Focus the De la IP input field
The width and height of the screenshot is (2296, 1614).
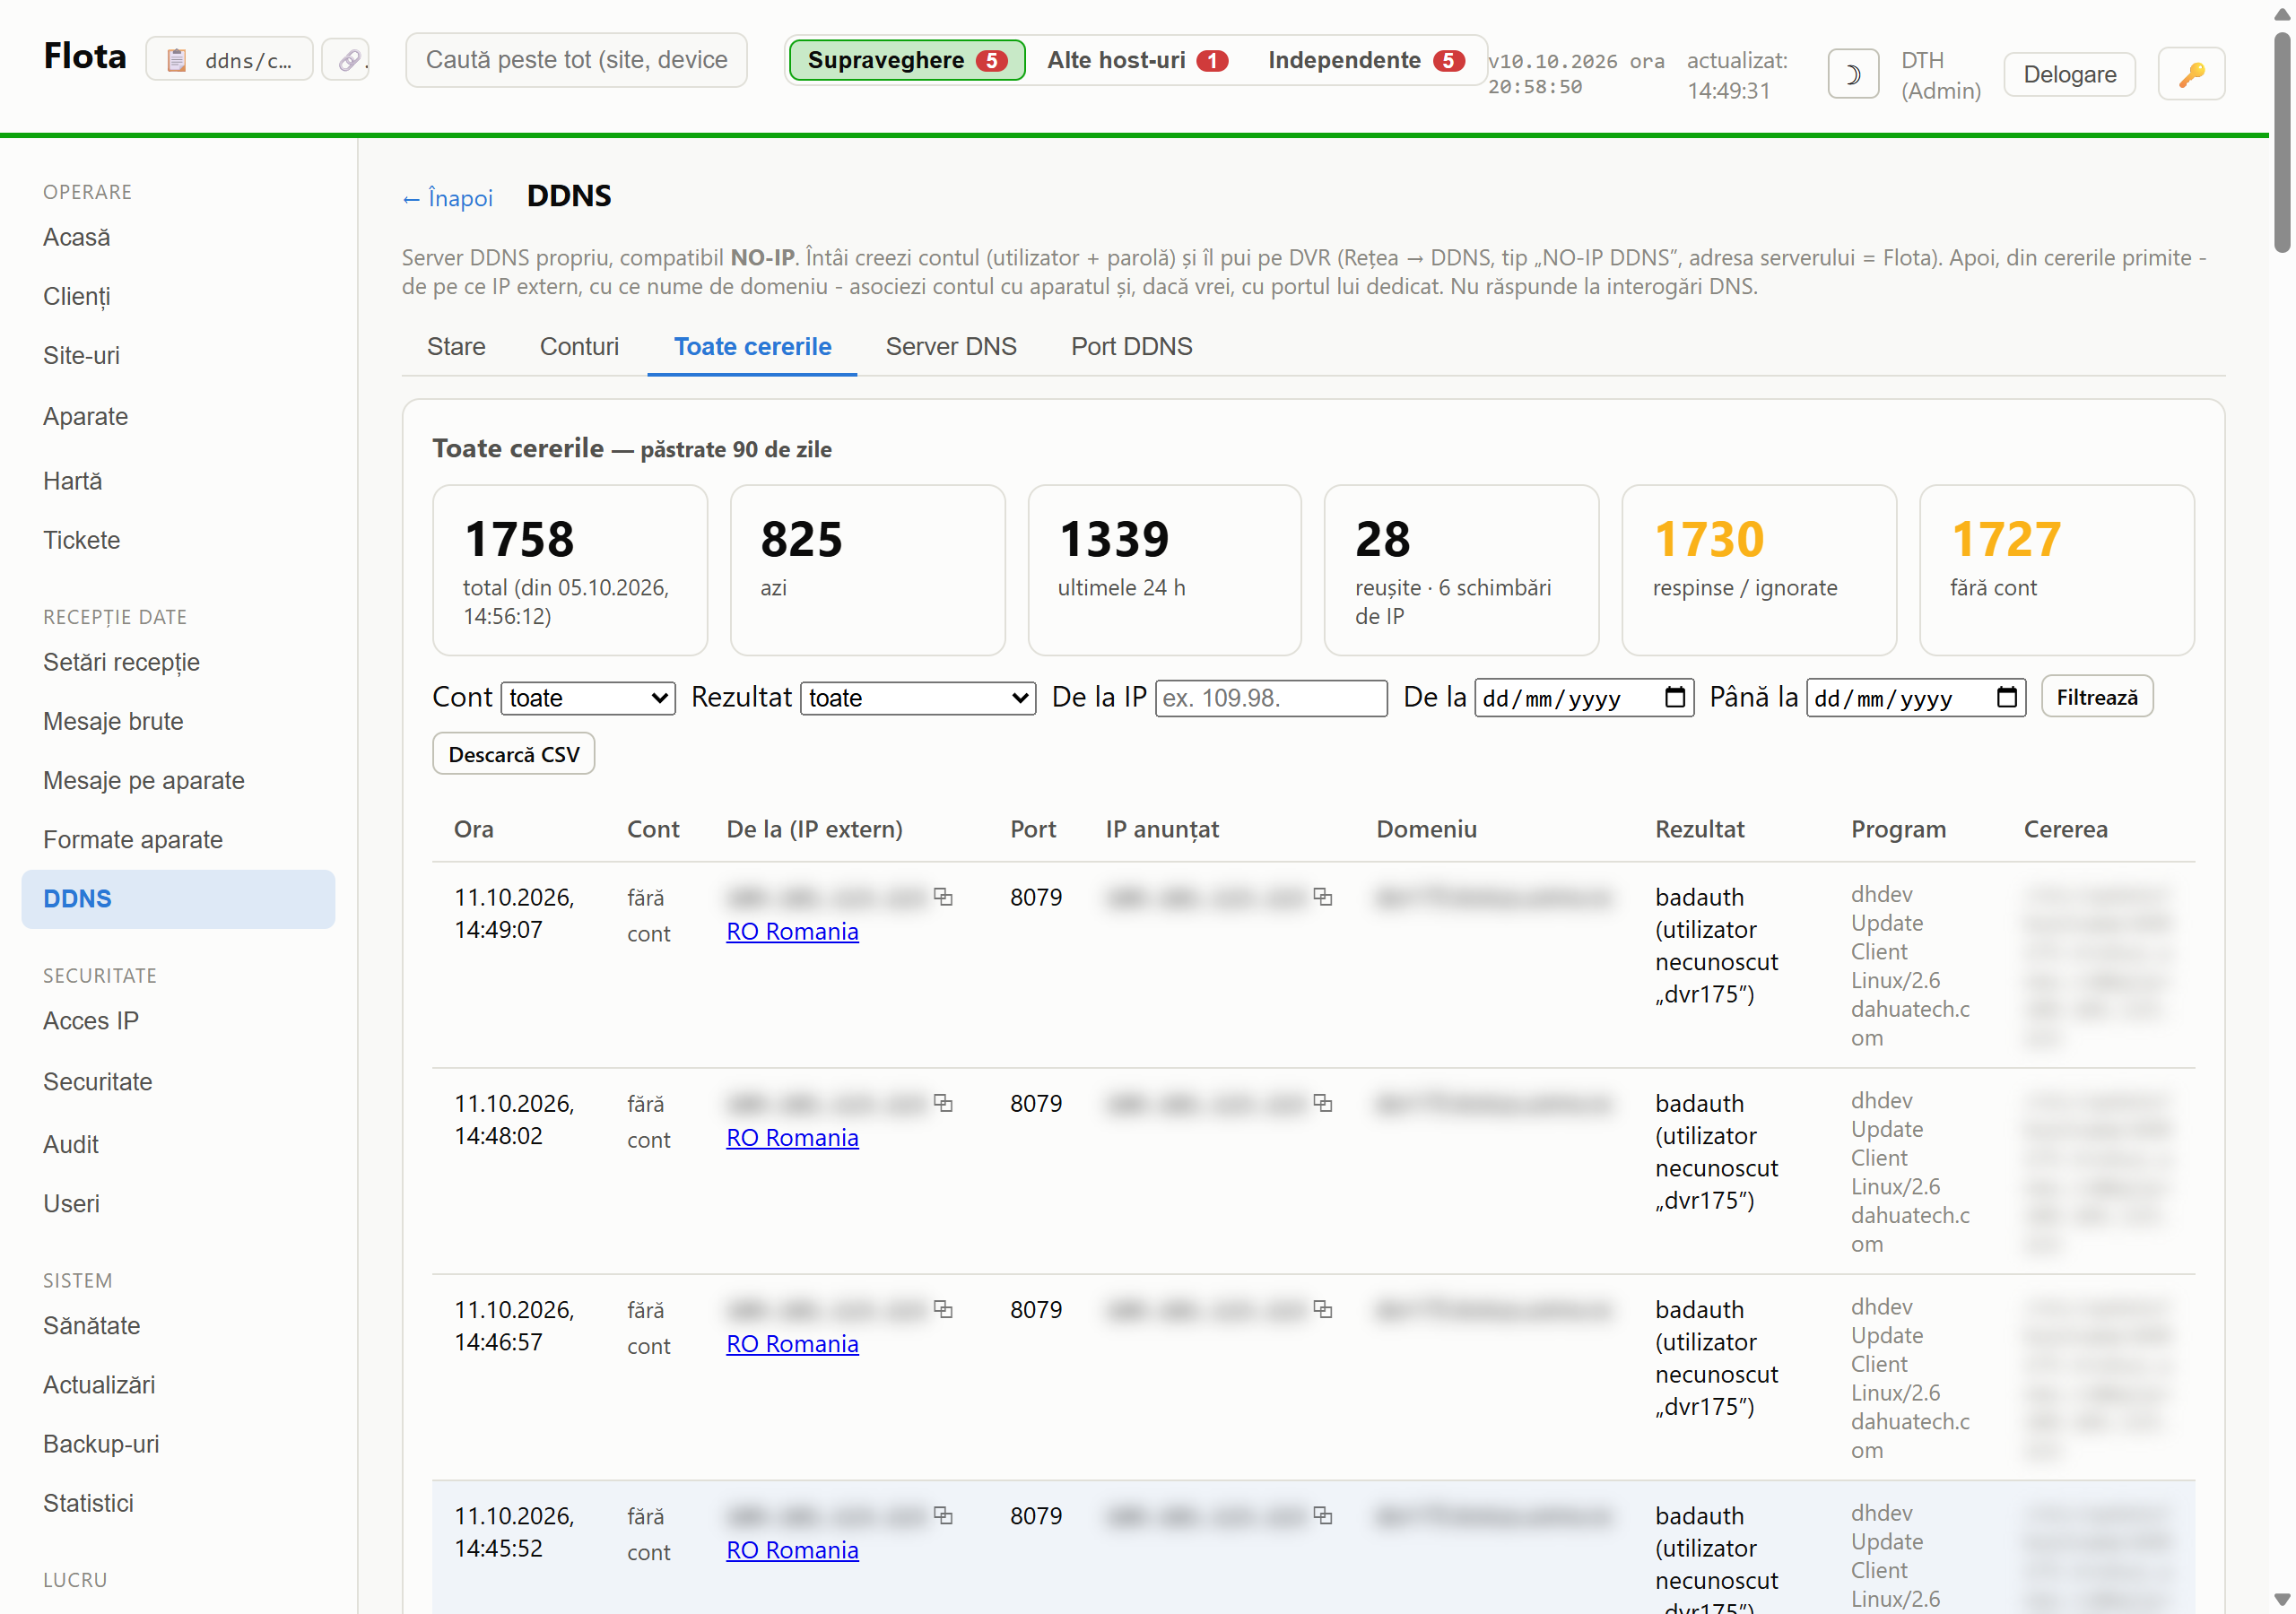click(1270, 697)
